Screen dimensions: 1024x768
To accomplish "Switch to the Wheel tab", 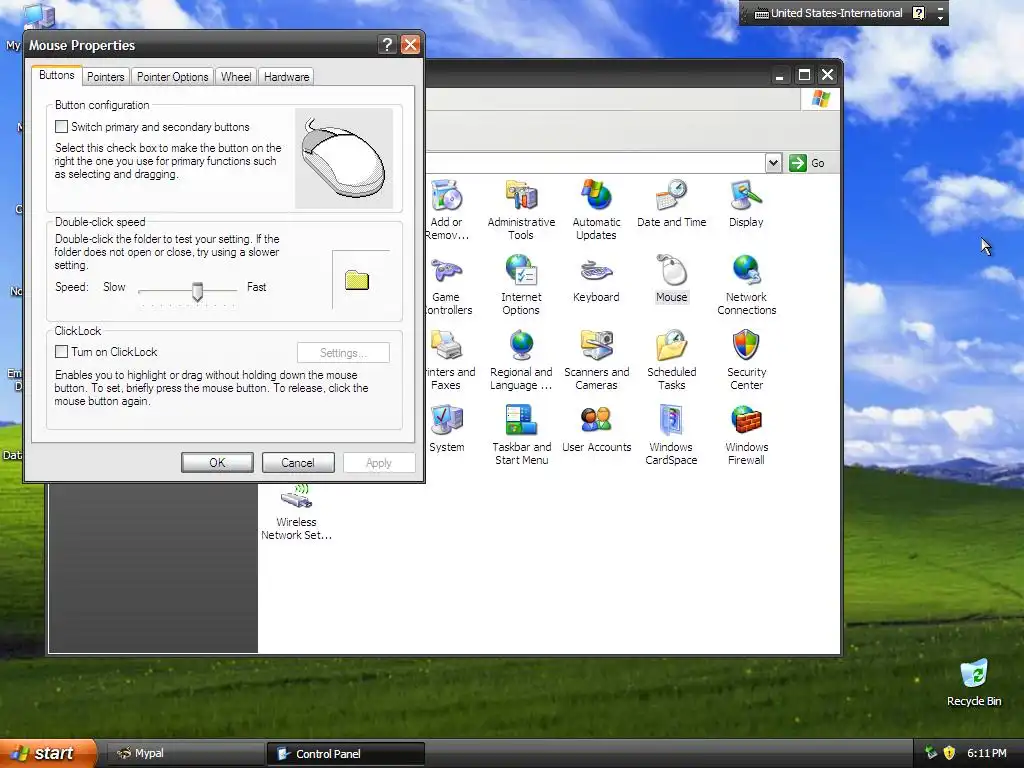I will point(236,76).
